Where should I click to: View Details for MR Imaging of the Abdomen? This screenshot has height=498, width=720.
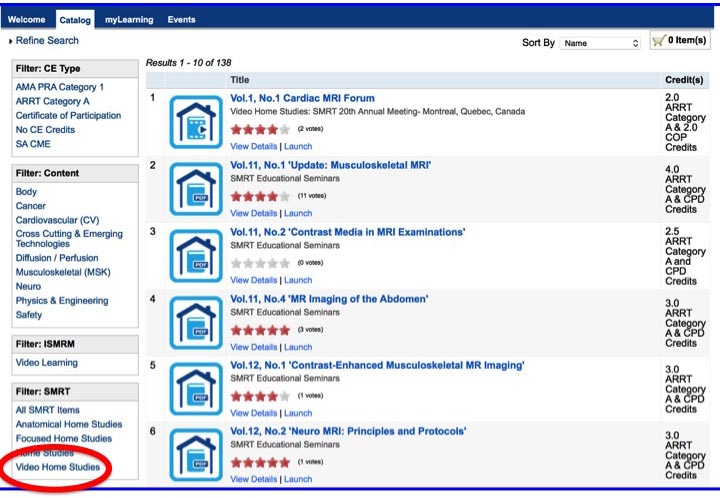coord(253,347)
